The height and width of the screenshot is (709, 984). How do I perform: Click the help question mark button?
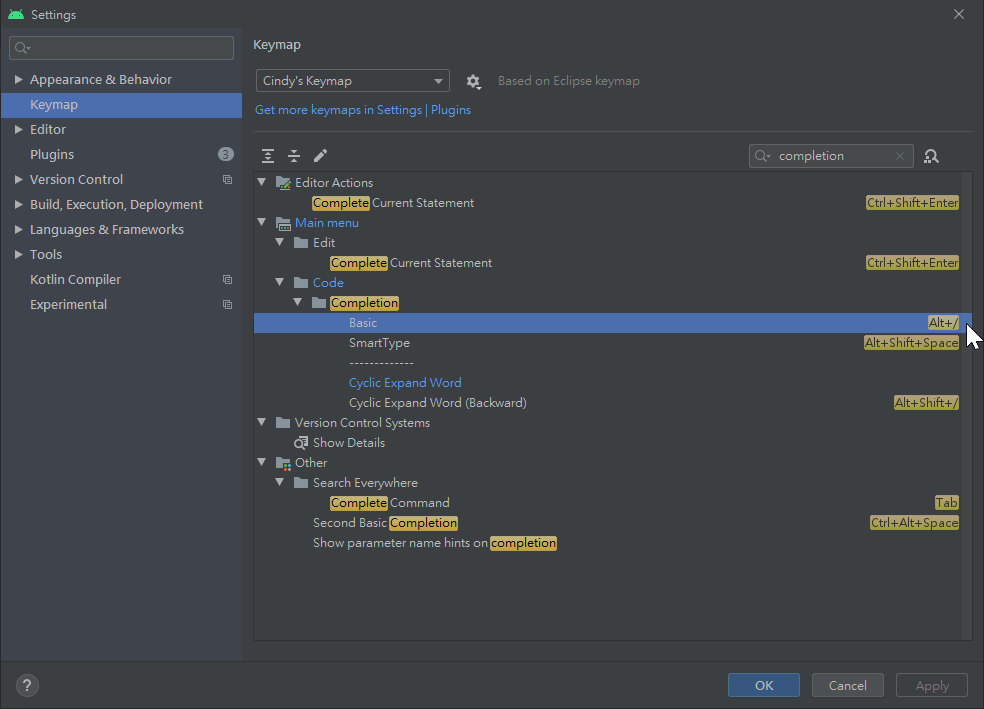(27, 685)
